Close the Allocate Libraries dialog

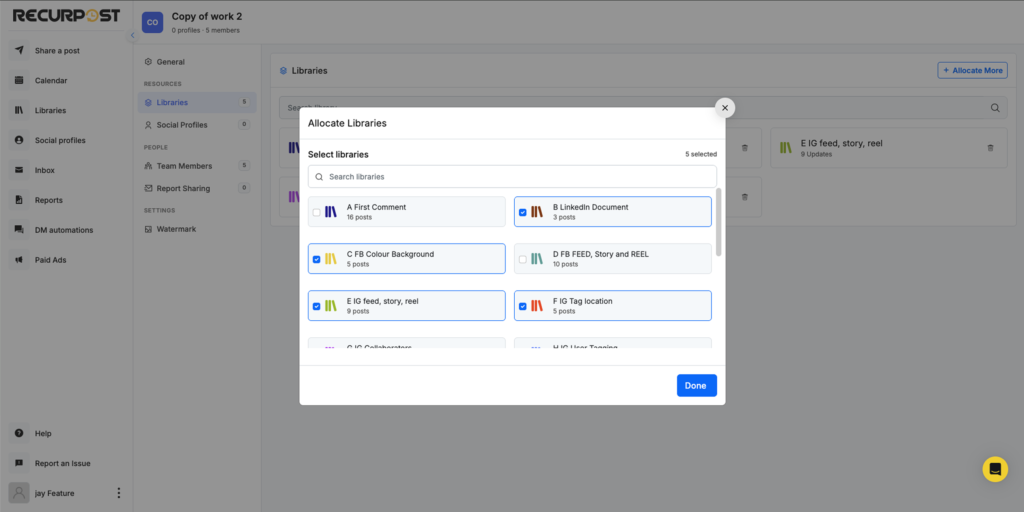point(725,108)
